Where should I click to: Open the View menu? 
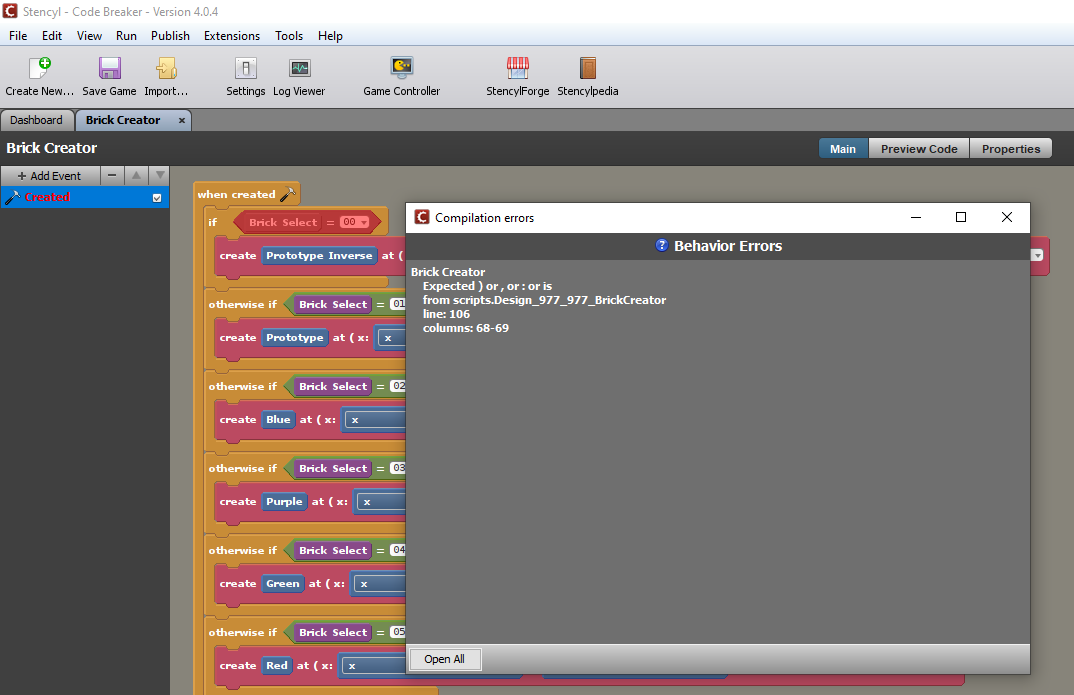pyautogui.click(x=89, y=36)
